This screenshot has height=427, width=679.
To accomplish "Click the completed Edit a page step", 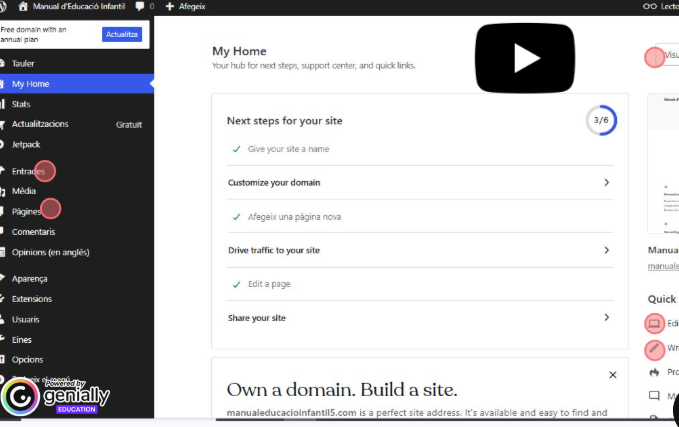I will point(269,284).
